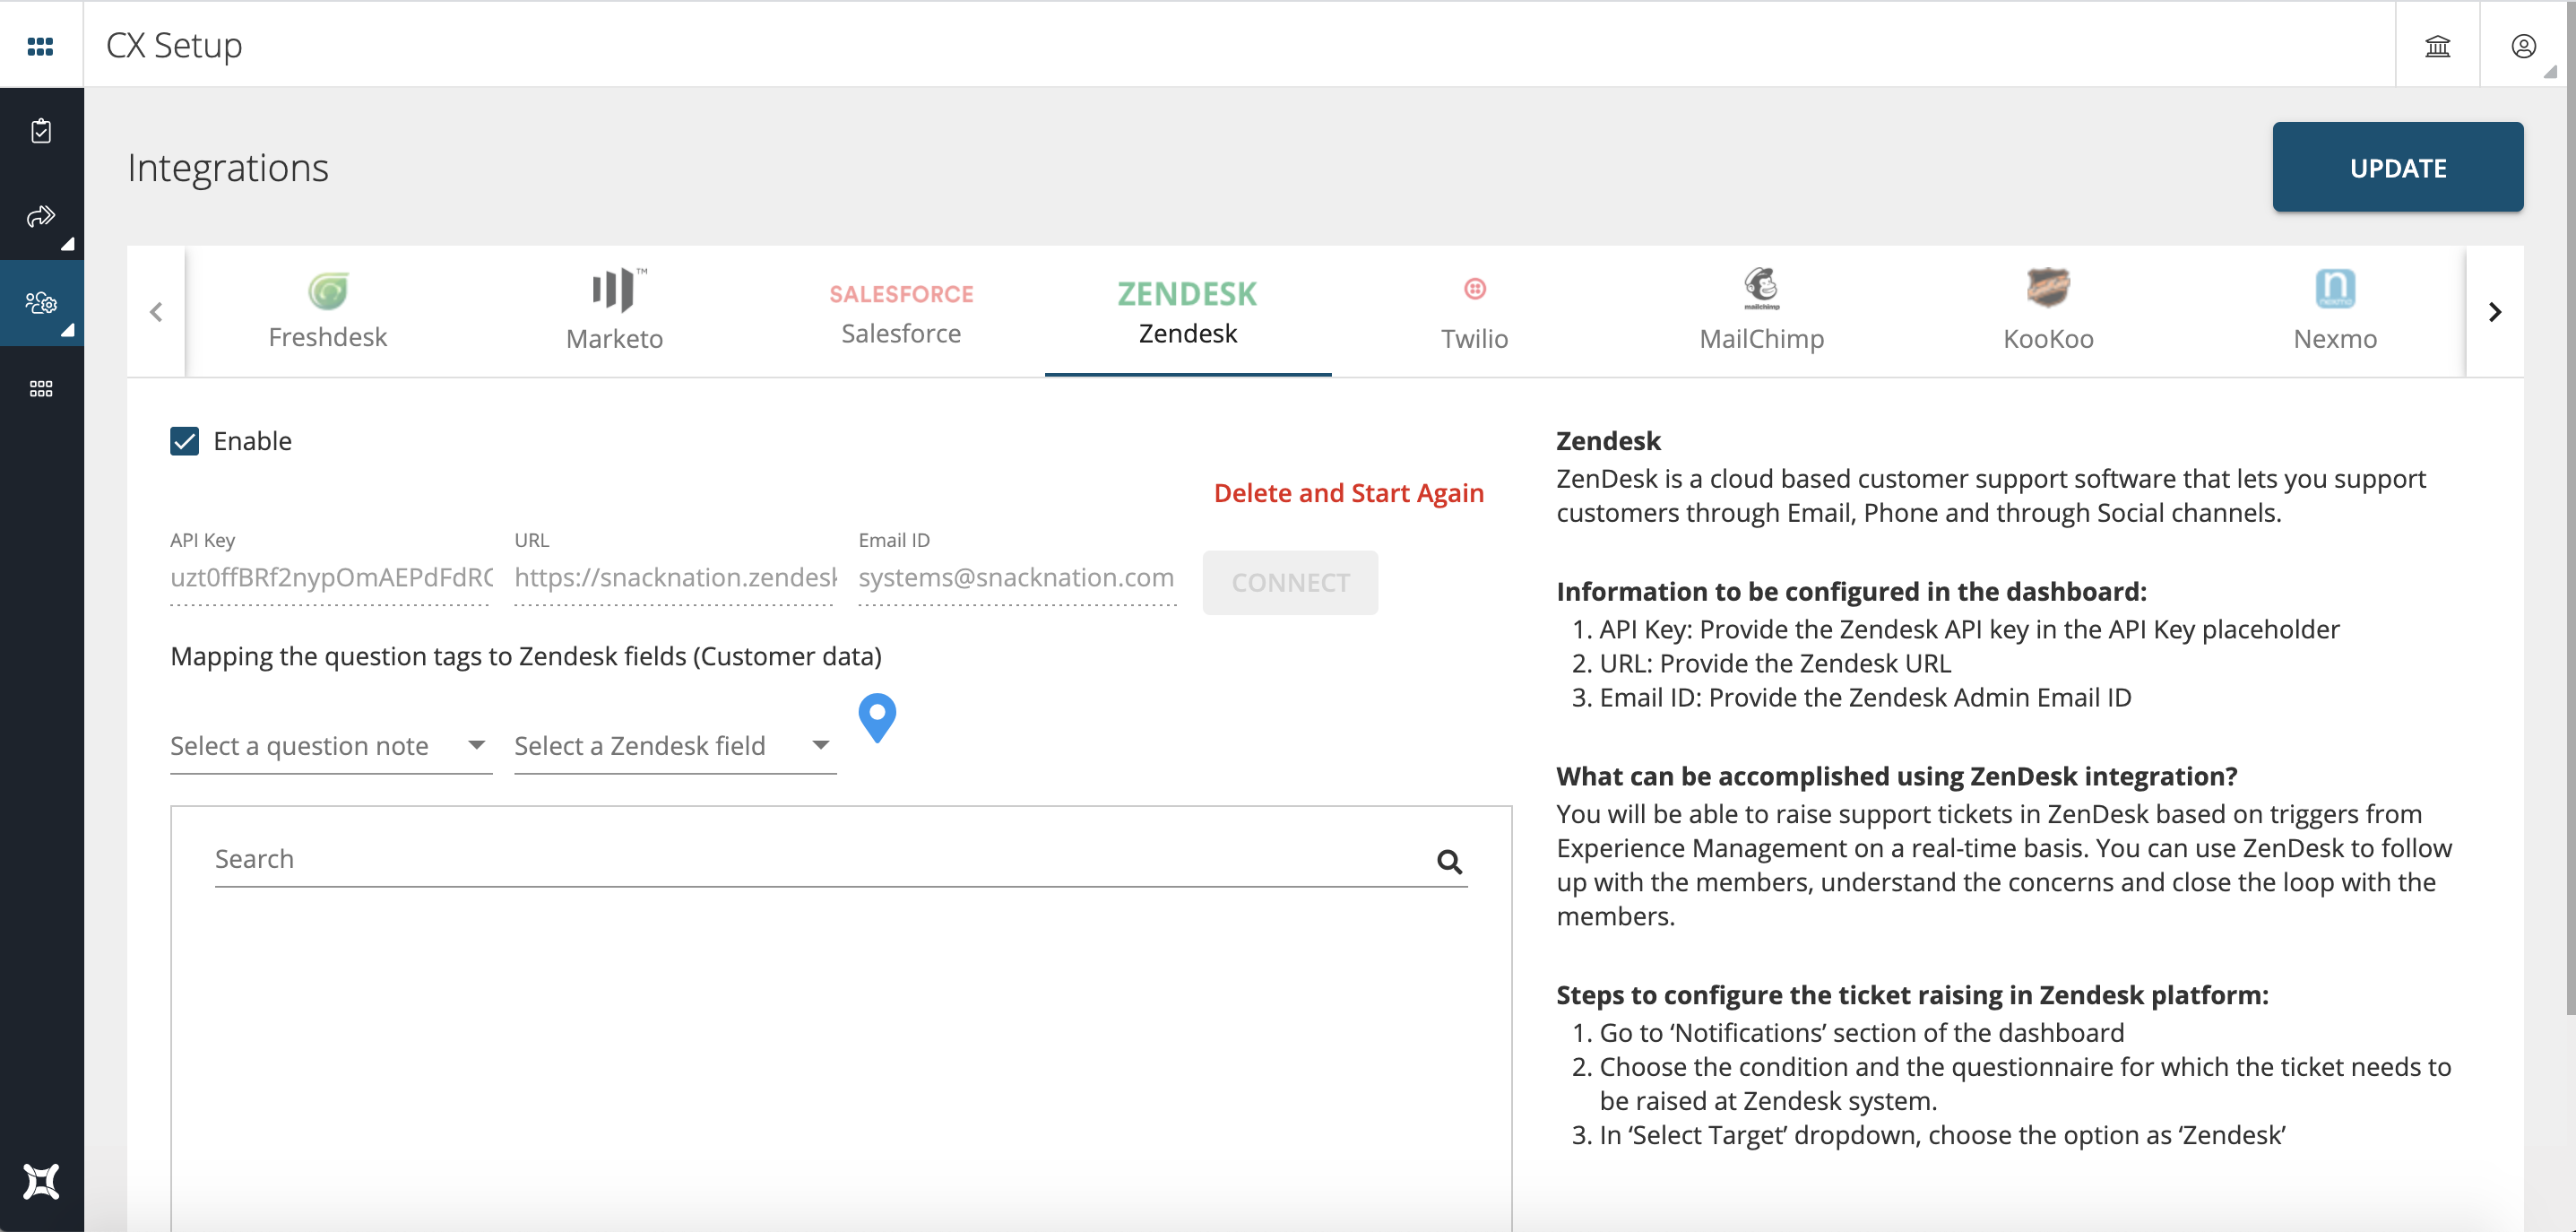Open the clipboard checklist sidebar icon
The height and width of the screenshot is (1232, 2576).
pos(41,131)
